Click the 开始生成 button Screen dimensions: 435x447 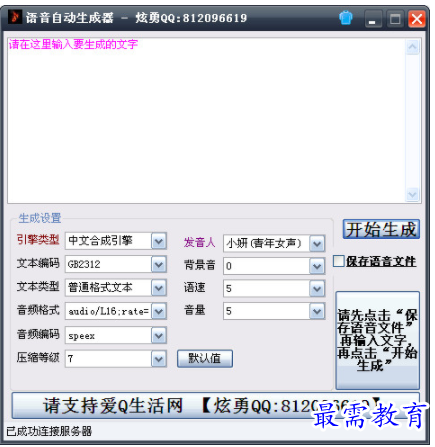[381, 229]
